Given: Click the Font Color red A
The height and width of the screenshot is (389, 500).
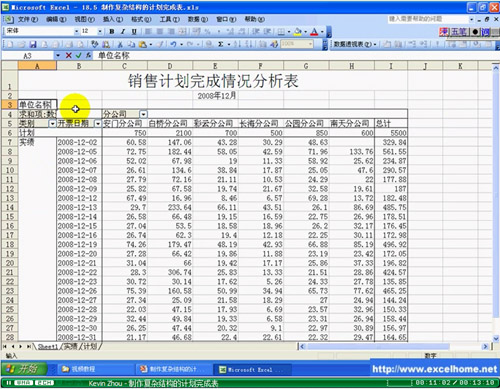Looking at the screenshot, I should tap(314, 32).
